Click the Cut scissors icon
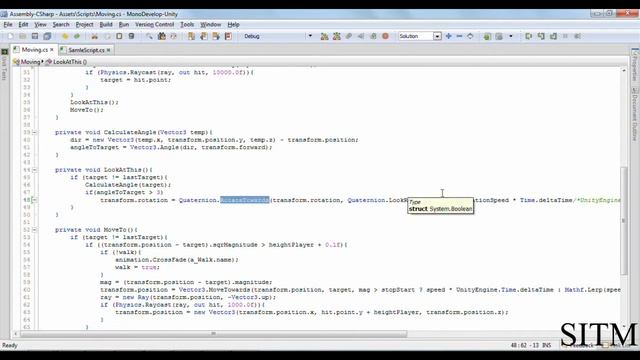This screenshot has height=360, width=640. (x=95, y=36)
